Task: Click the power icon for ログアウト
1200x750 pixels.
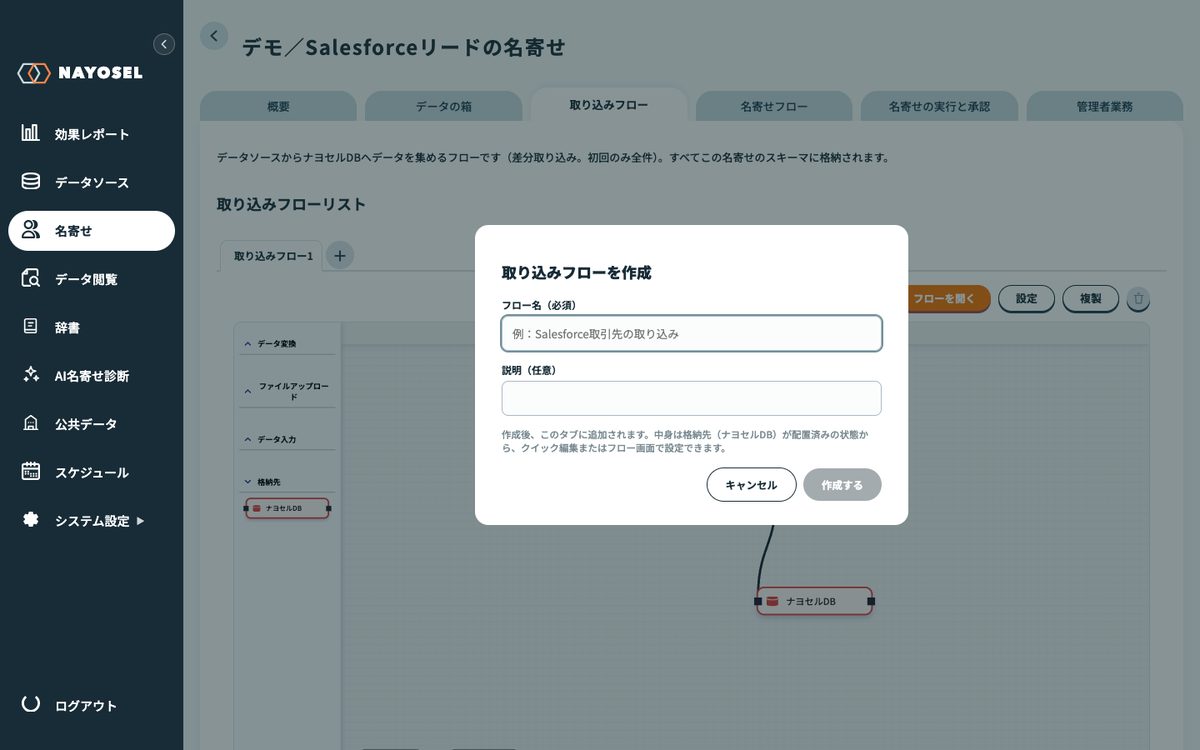Action: pyautogui.click(x=31, y=704)
